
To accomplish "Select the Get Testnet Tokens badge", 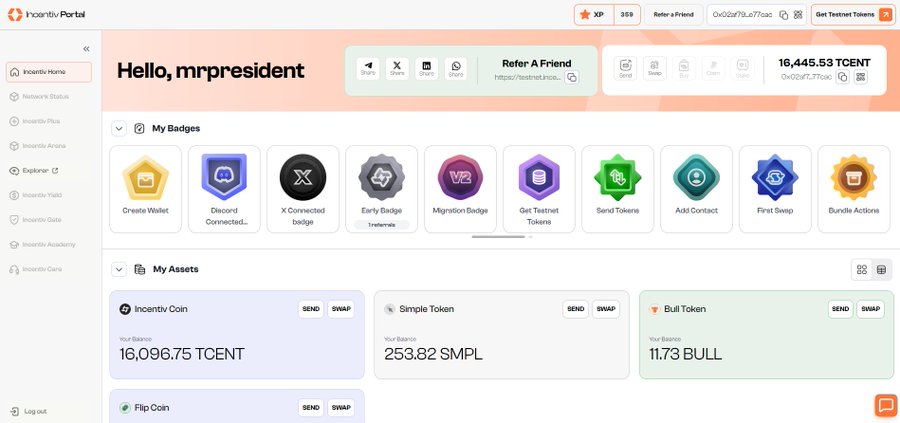I will [x=539, y=189].
